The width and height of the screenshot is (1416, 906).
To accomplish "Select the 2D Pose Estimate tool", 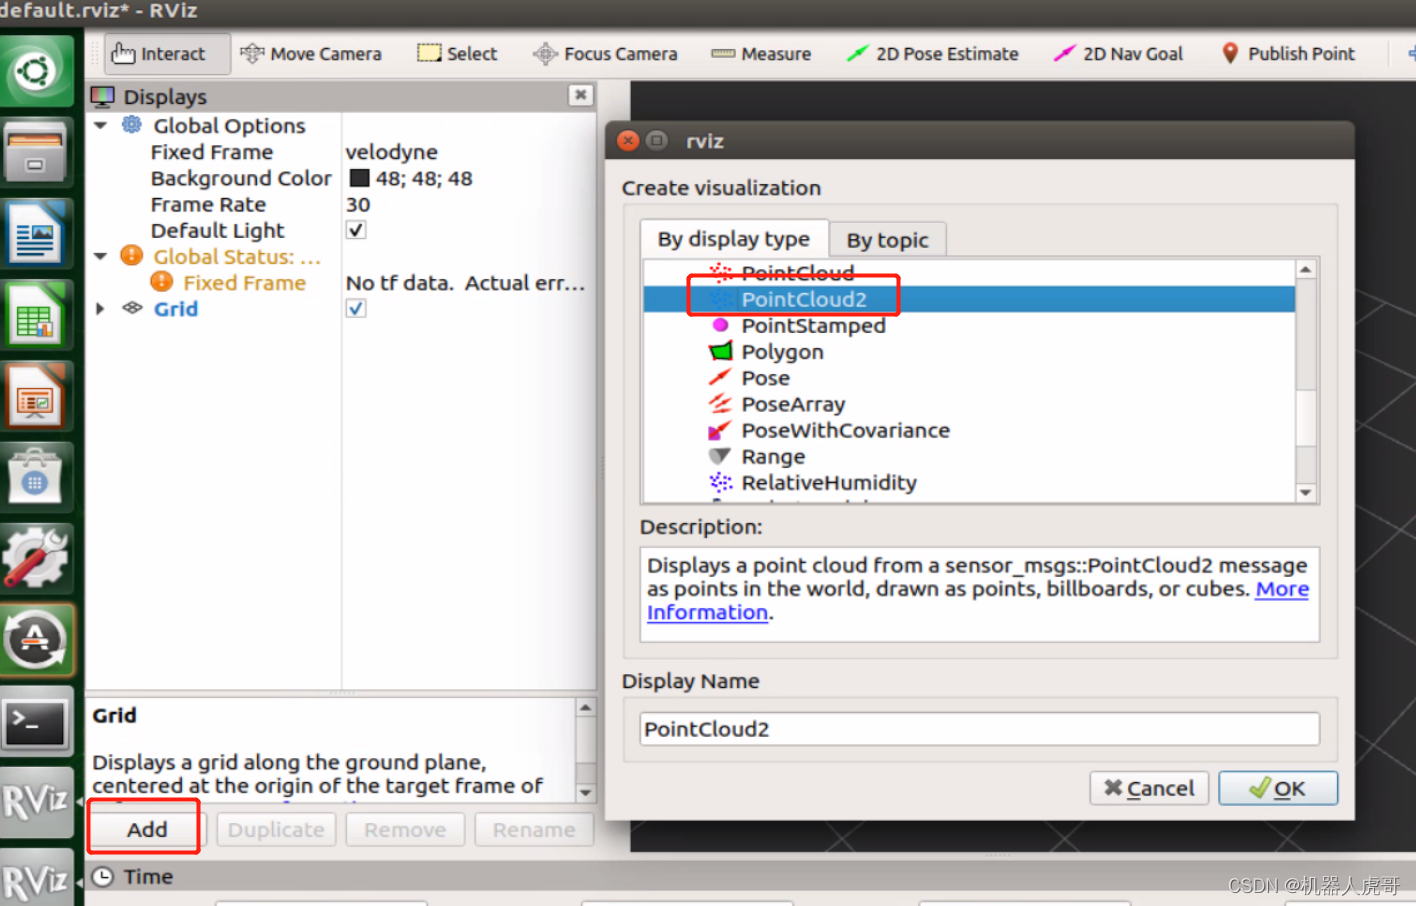I will [x=932, y=54].
